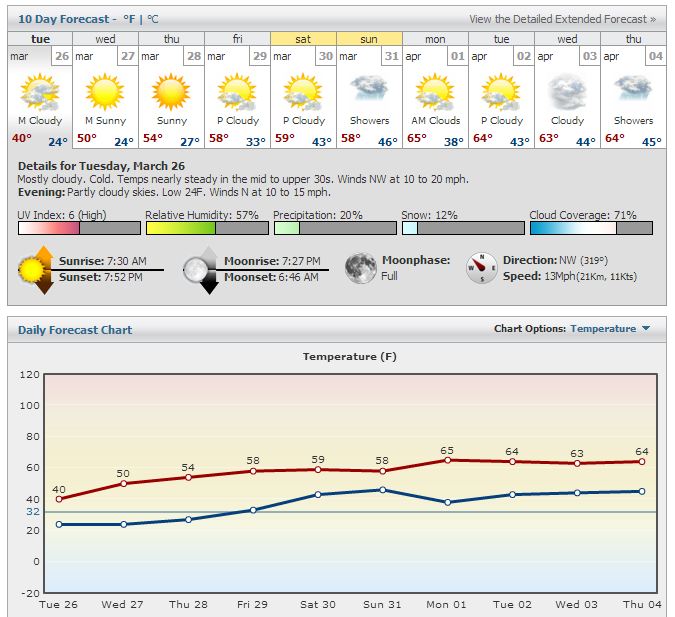Image resolution: width=675 pixels, height=617 pixels.
Task: Open Chart Options Temperature dropdown
Action: point(609,329)
